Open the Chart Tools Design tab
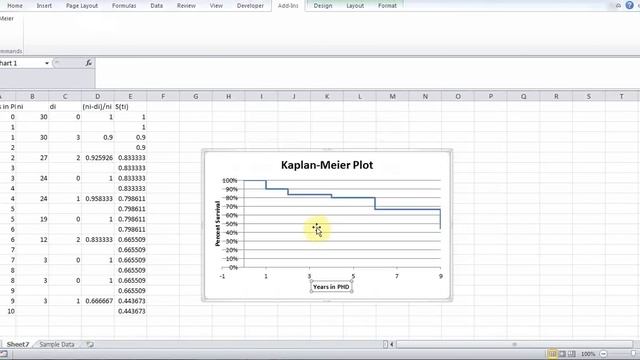 tap(323, 6)
